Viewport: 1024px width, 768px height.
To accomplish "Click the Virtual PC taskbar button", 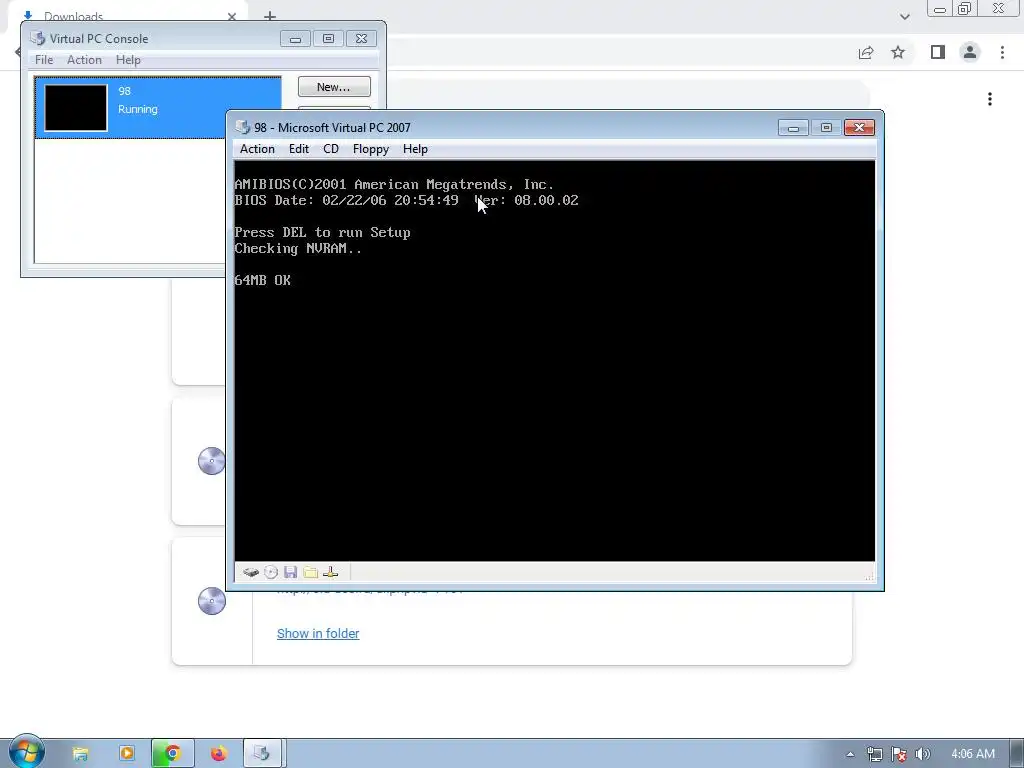I will [x=263, y=754].
